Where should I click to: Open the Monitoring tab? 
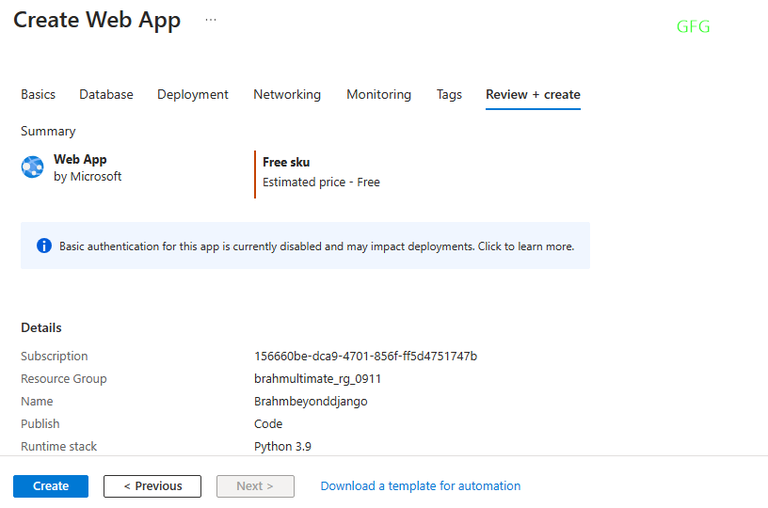(378, 94)
